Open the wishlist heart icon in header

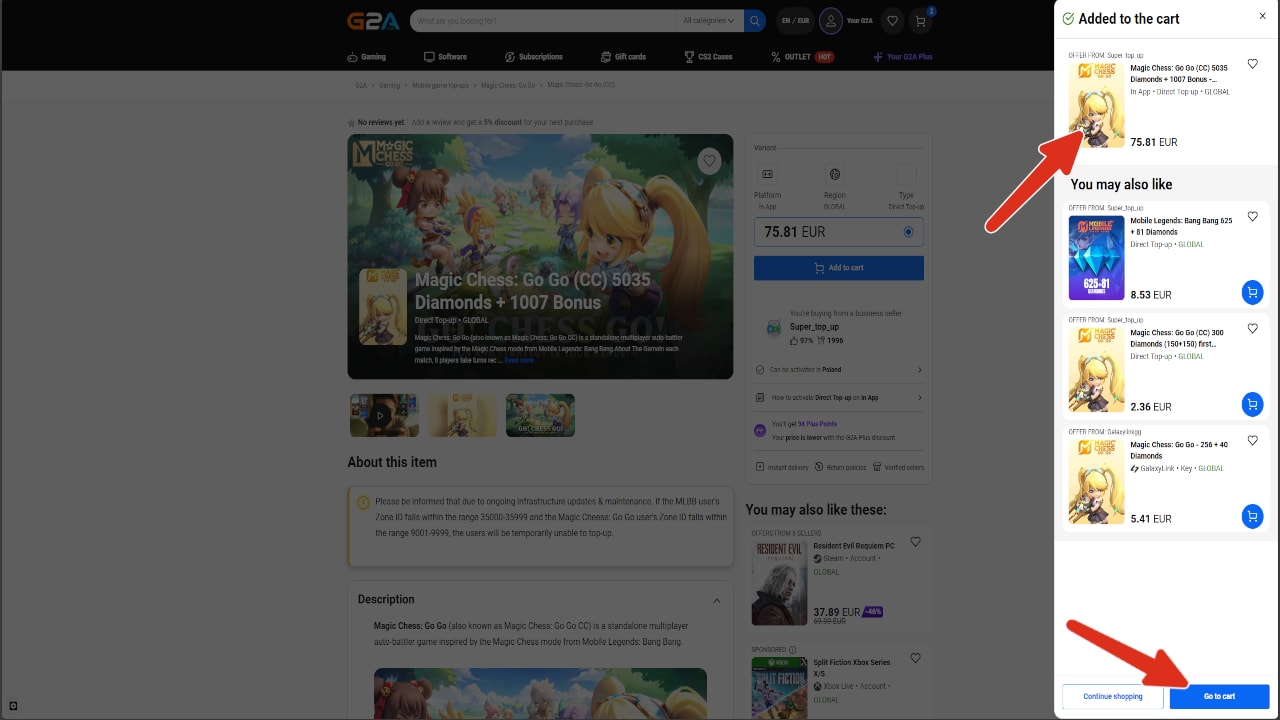pyautogui.click(x=892, y=21)
